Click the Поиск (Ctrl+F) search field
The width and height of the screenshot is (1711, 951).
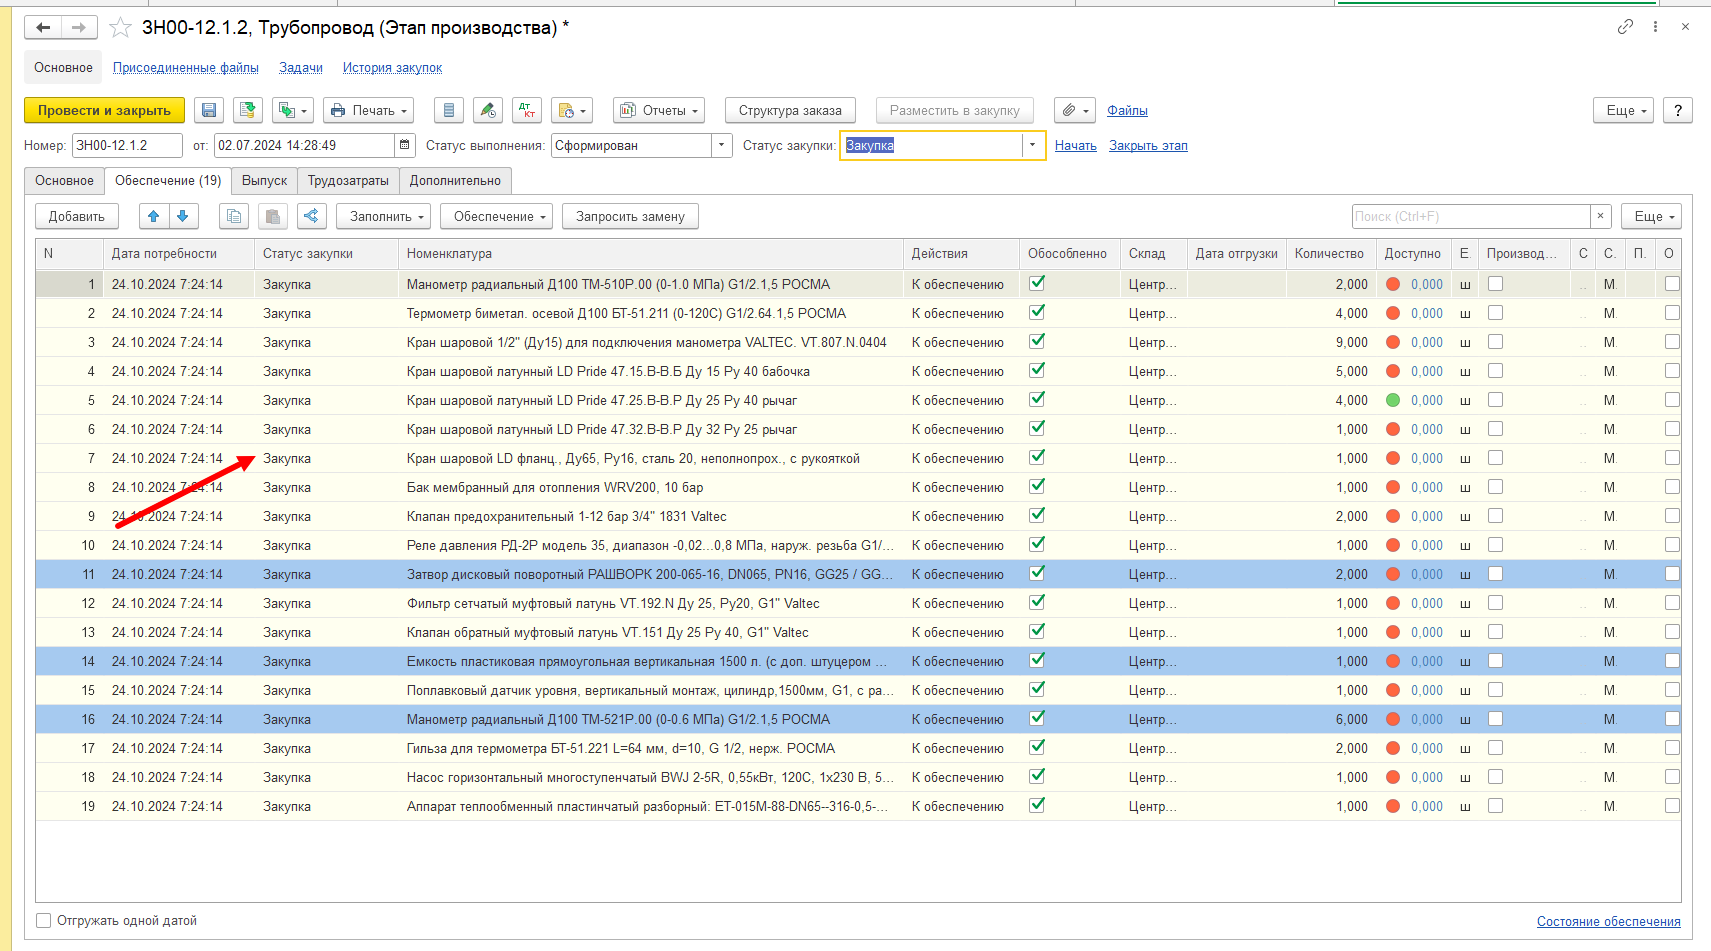click(1470, 216)
